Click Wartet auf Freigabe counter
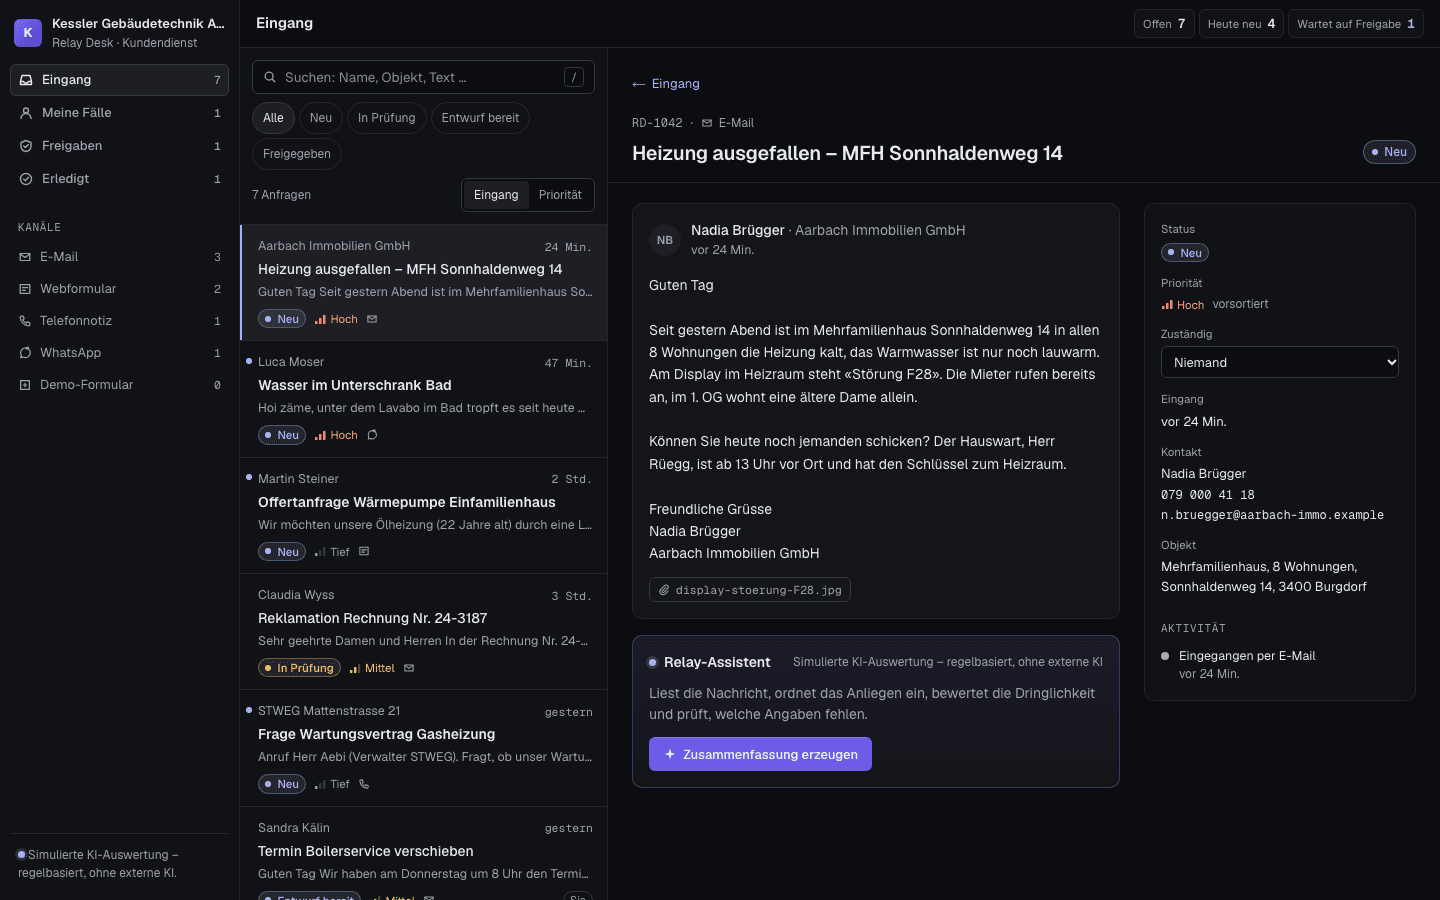This screenshot has height=900, width=1440. [x=1356, y=24]
